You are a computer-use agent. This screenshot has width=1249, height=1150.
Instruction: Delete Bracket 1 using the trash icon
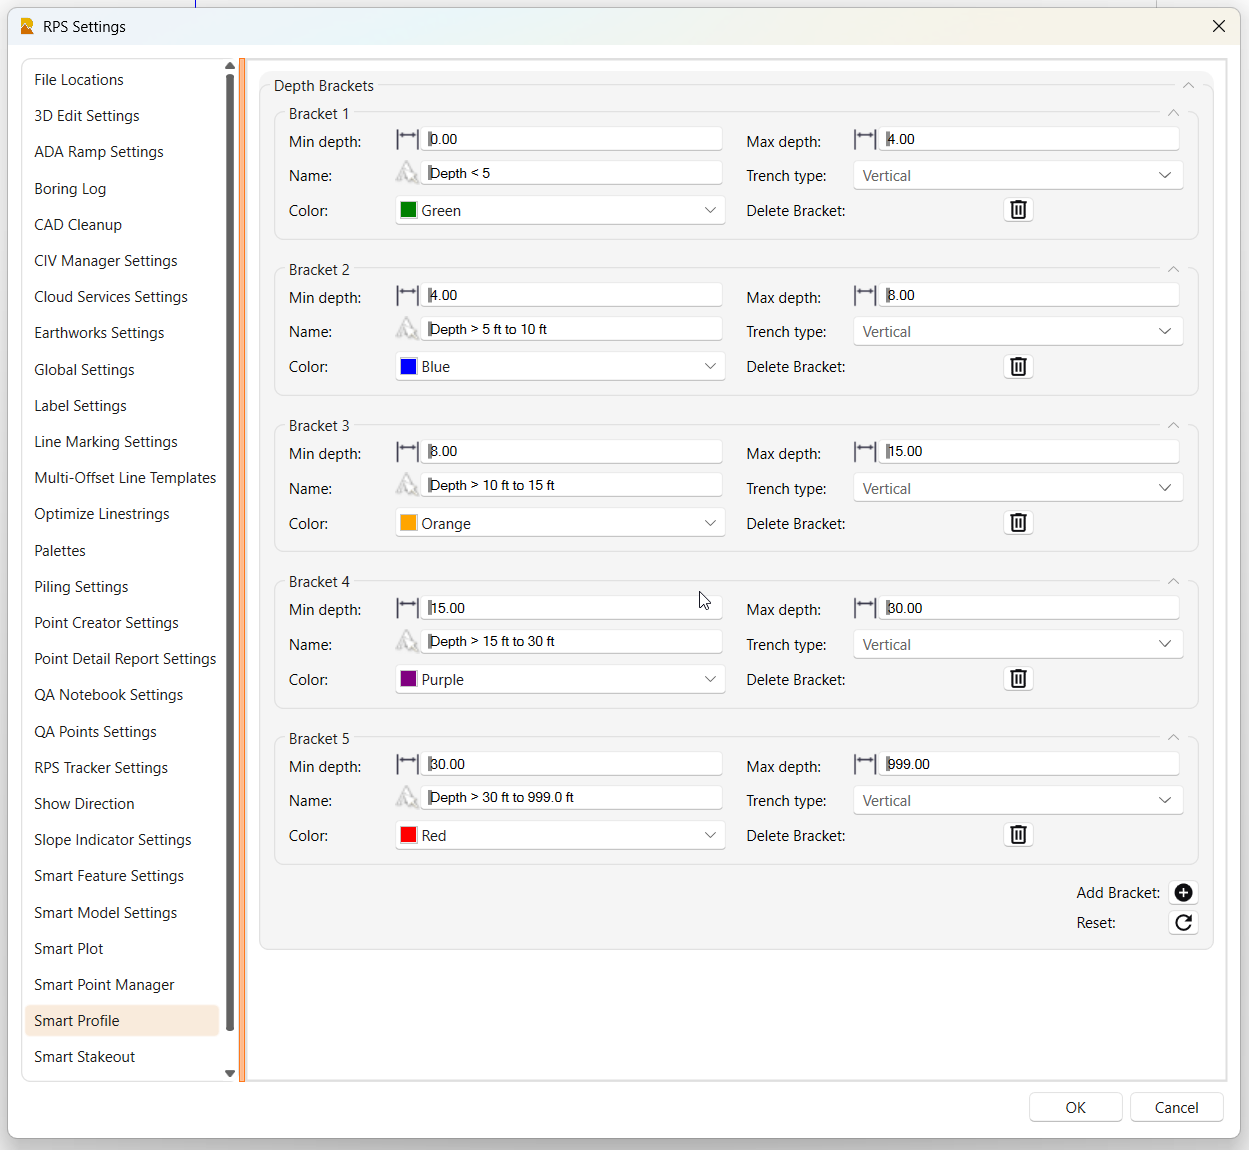click(x=1018, y=210)
